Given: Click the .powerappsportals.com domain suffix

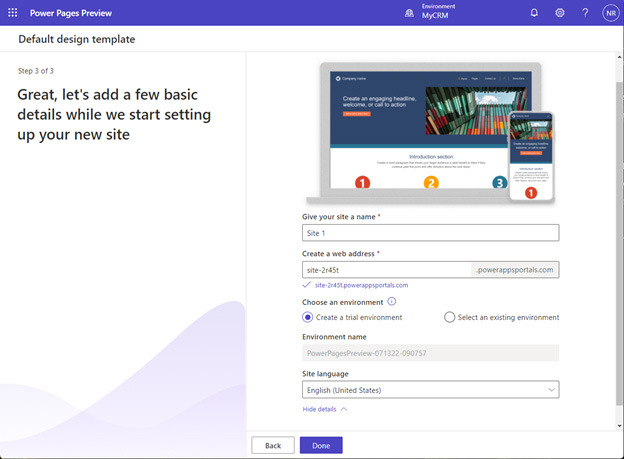Looking at the screenshot, I should (x=515, y=270).
